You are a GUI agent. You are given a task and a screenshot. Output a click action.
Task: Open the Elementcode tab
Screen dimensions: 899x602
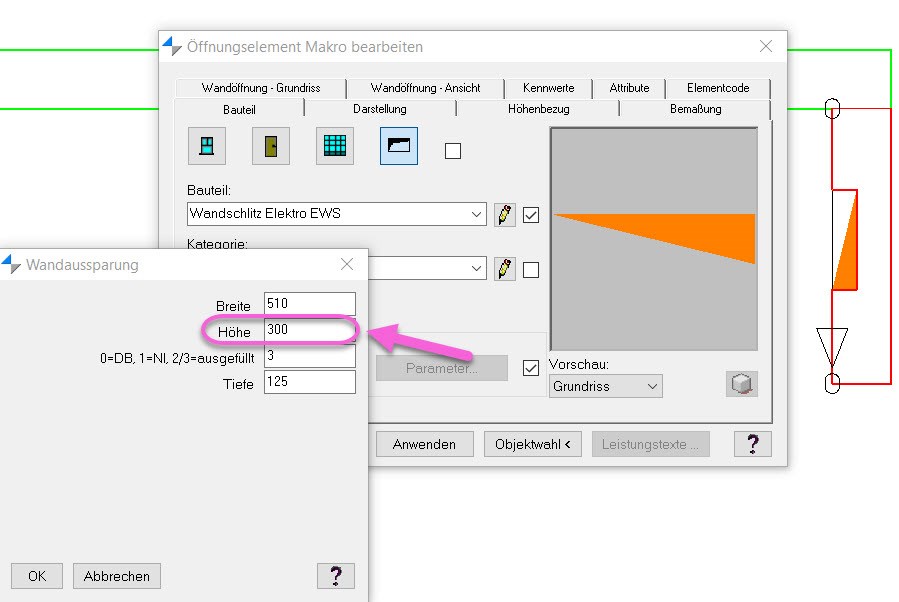(718, 88)
